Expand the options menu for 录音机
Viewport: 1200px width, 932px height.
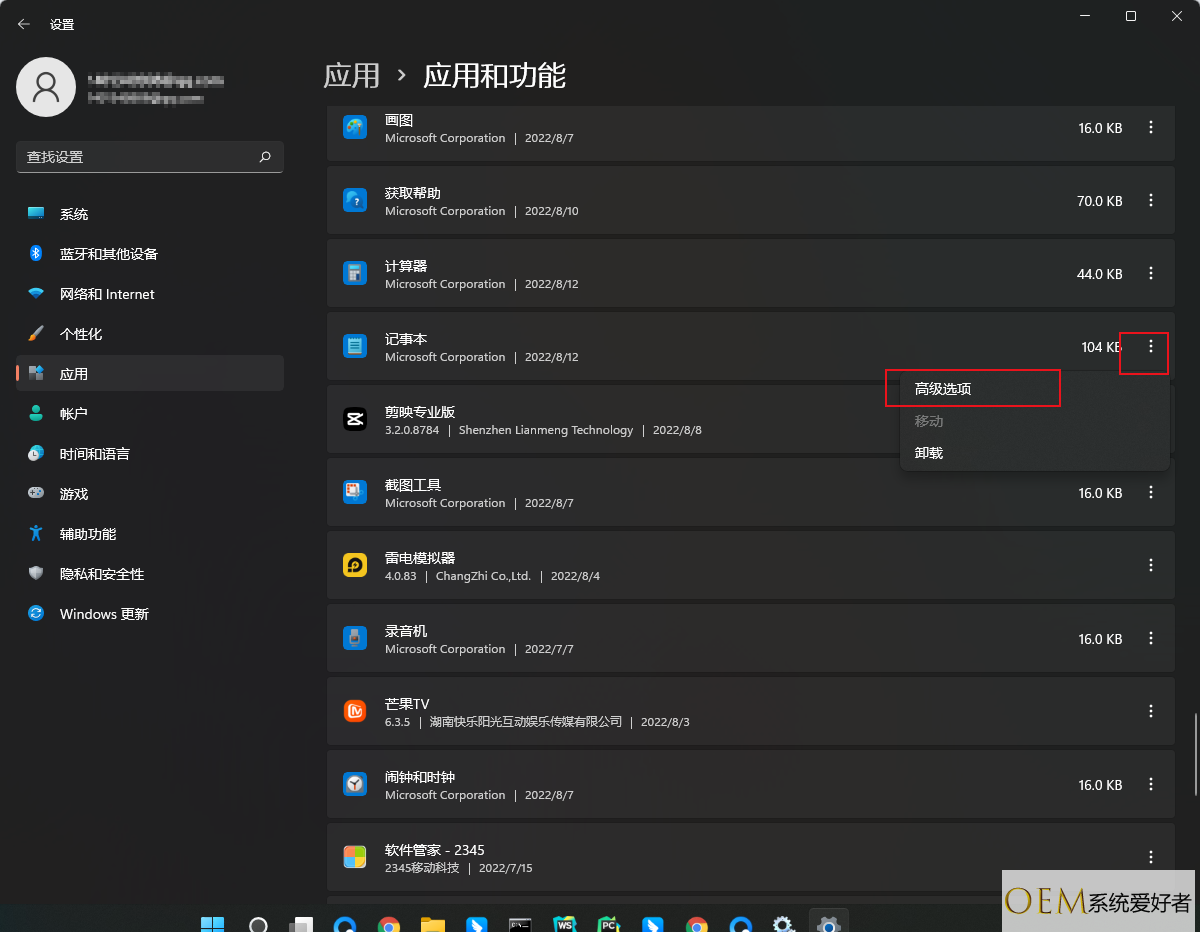[x=1151, y=638]
